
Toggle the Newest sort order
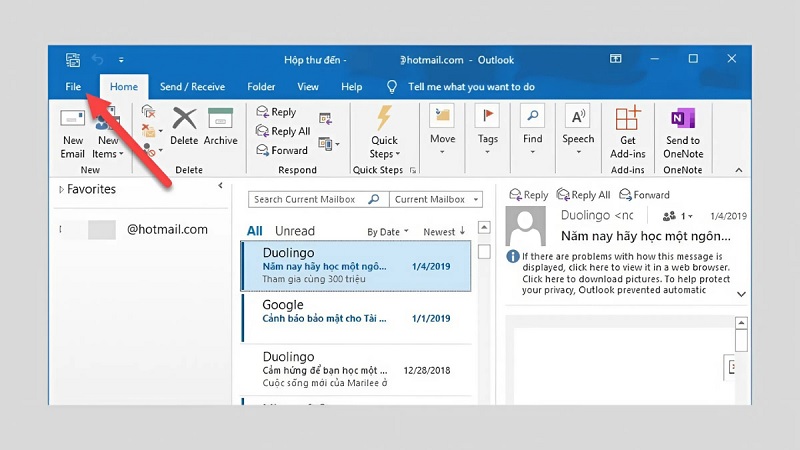(x=444, y=232)
